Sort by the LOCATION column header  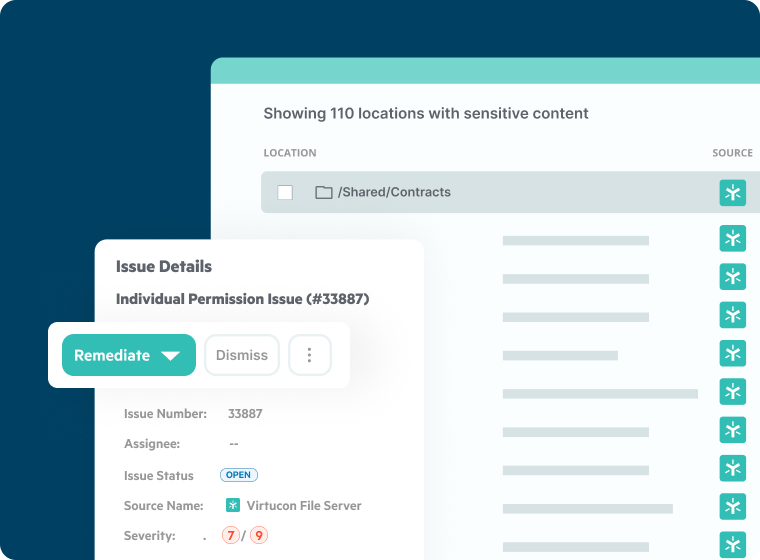[x=290, y=153]
